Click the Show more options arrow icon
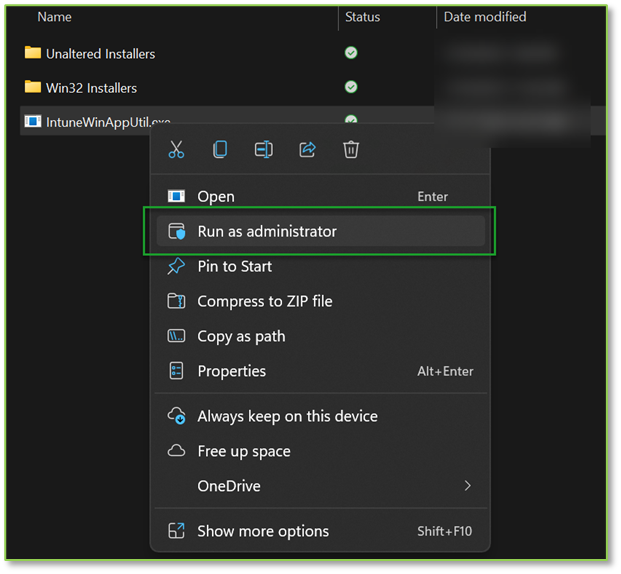621x574 pixels. pos(176,531)
